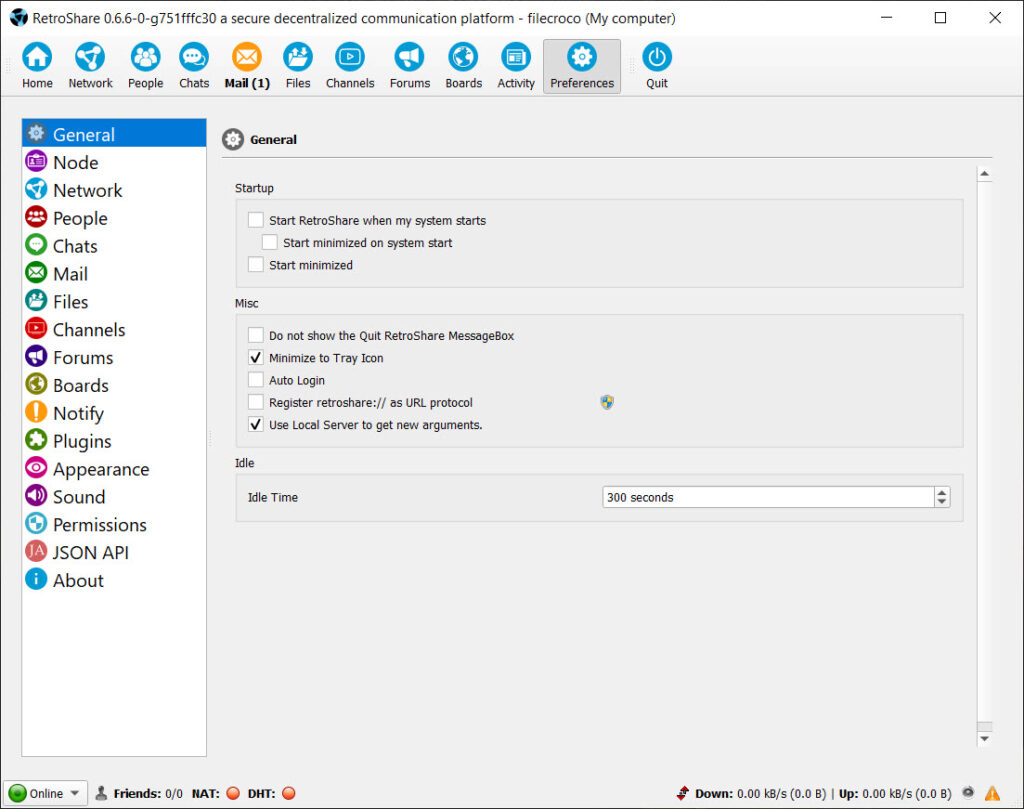
Task: Click the orange warning triangle icon
Action: pyautogui.click(x=993, y=793)
